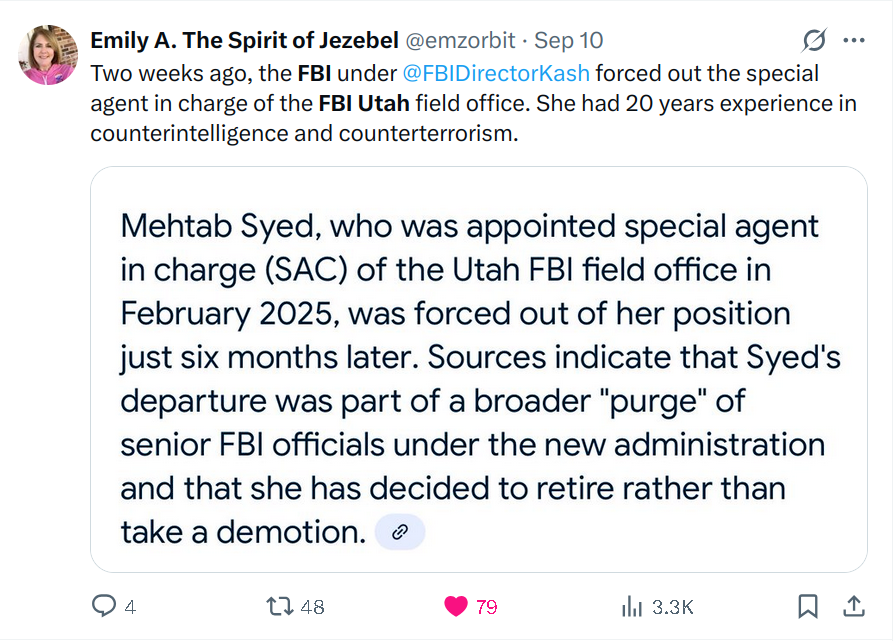Click the 79 likes count
895x641 pixels.
click(486, 607)
